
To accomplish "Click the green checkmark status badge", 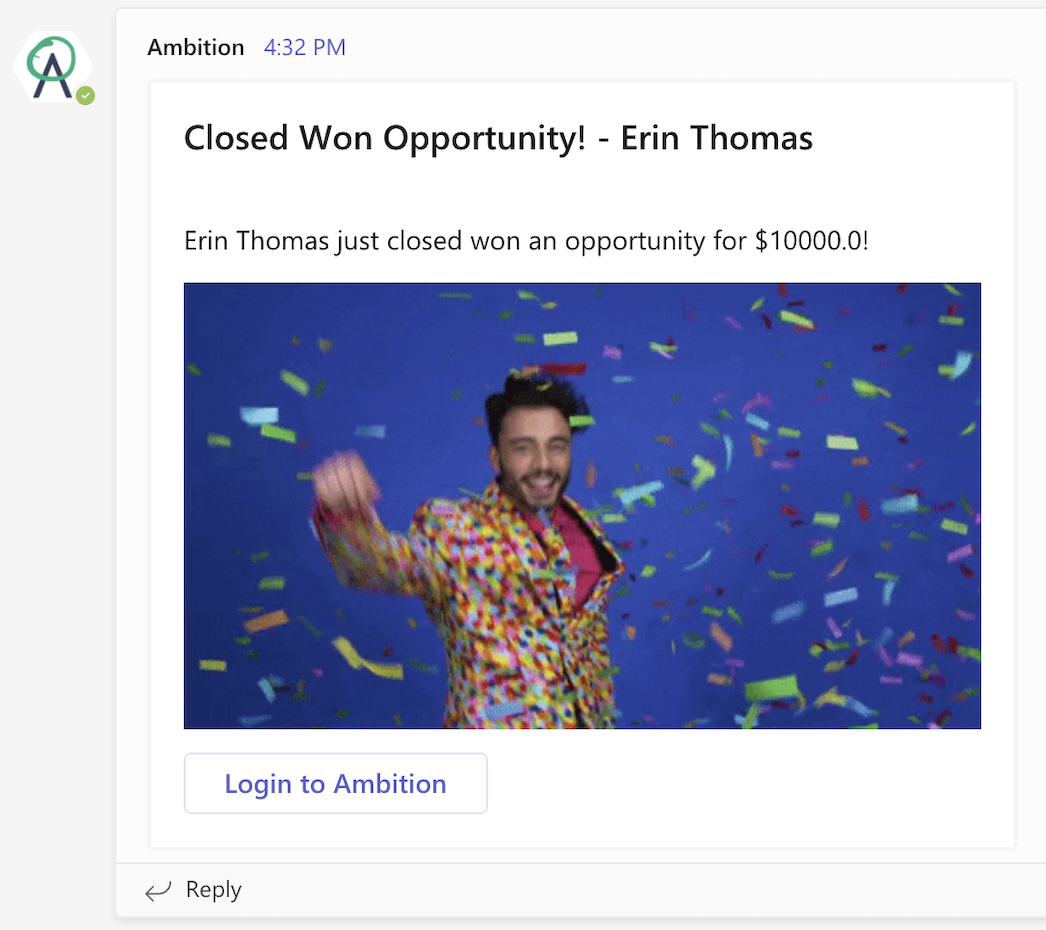I will click(x=85, y=96).
